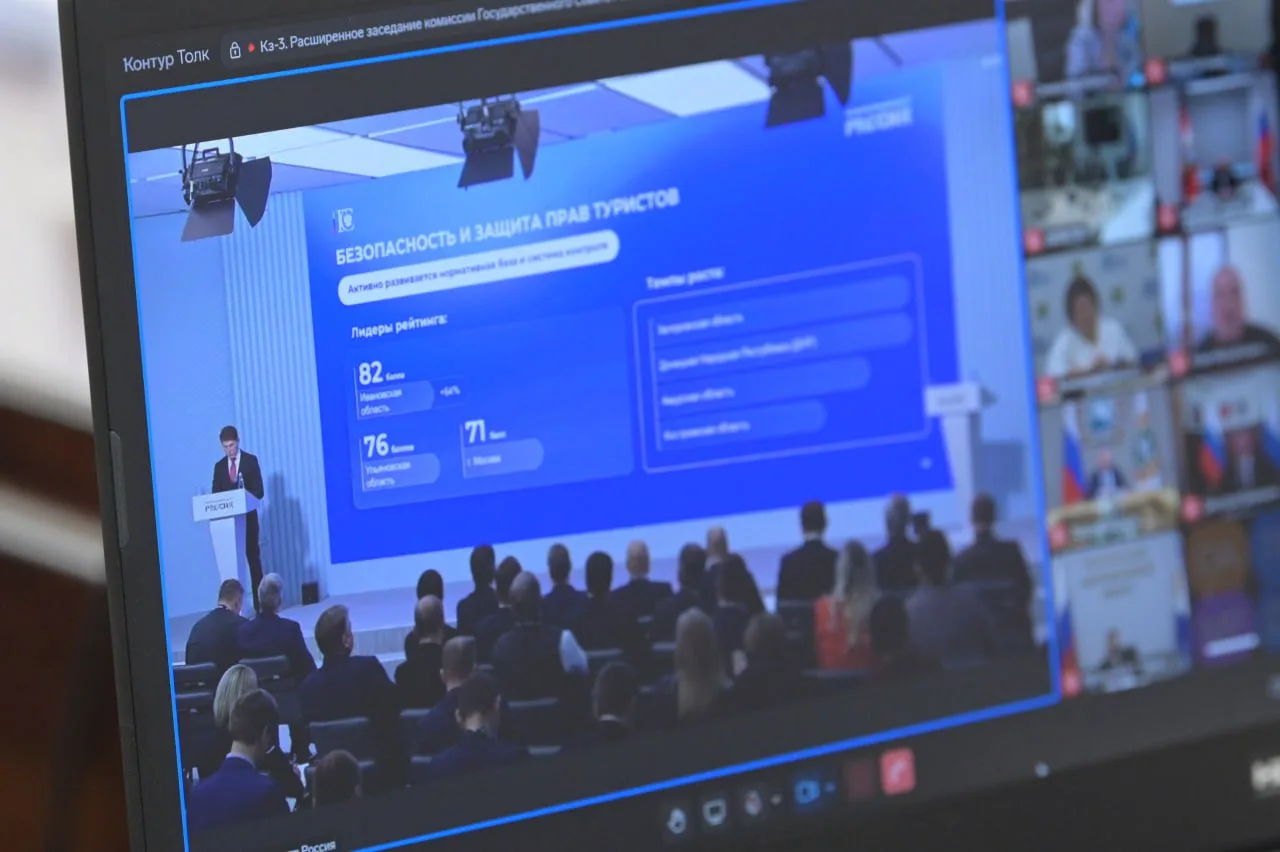Viewport: 1280px width, 852px height.
Task: Click the red leave call button
Action: (x=897, y=771)
